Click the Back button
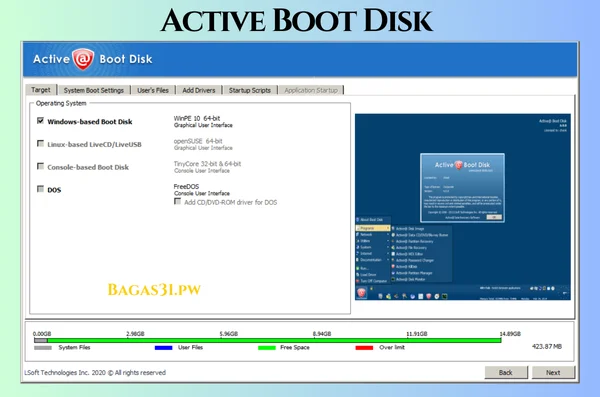The height and width of the screenshot is (397, 600). point(506,372)
